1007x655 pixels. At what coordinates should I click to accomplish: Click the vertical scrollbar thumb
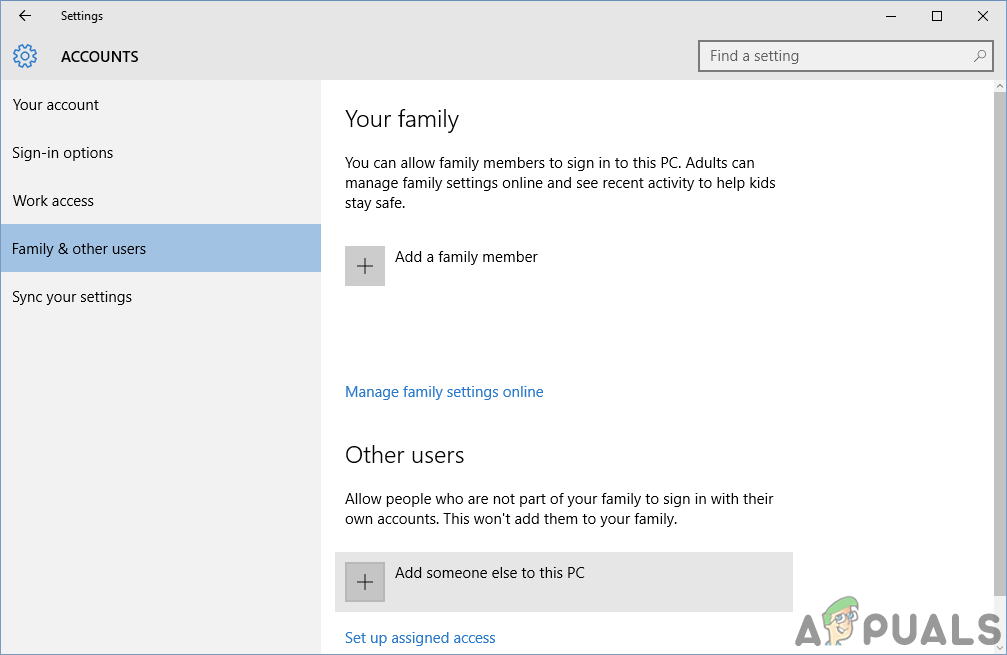(1000, 340)
